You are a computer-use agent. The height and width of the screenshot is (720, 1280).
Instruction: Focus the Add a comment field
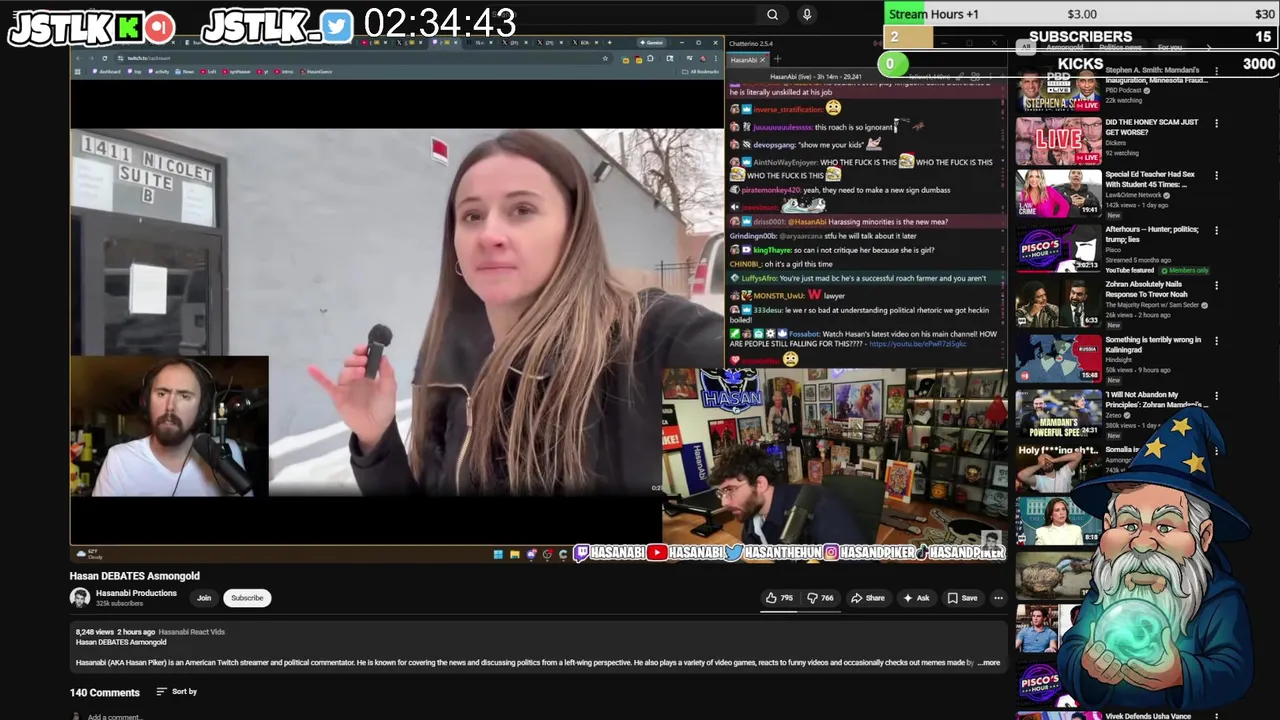[115, 716]
